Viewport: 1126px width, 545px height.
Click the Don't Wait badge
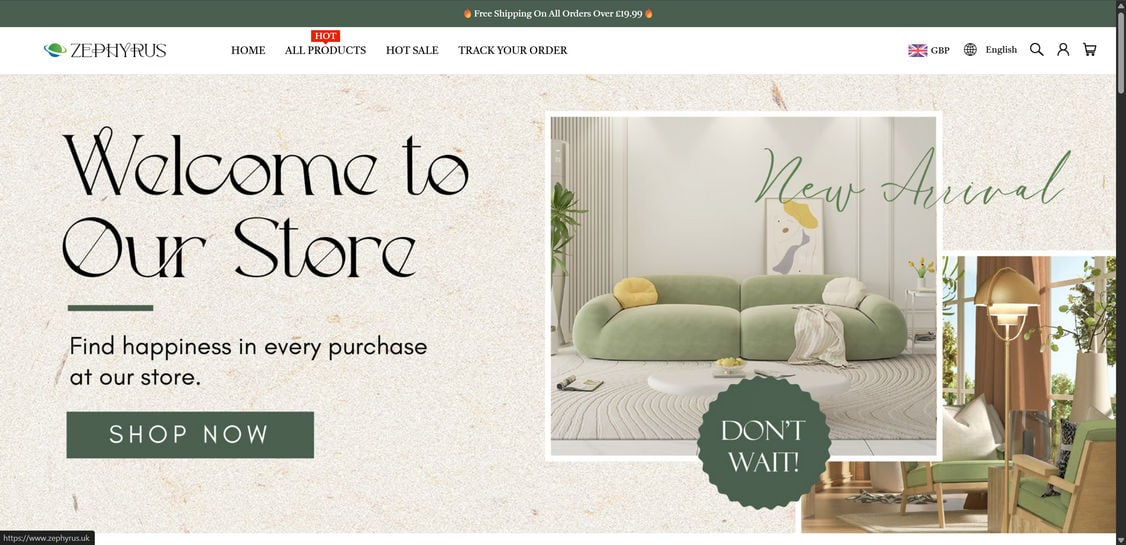(763, 443)
